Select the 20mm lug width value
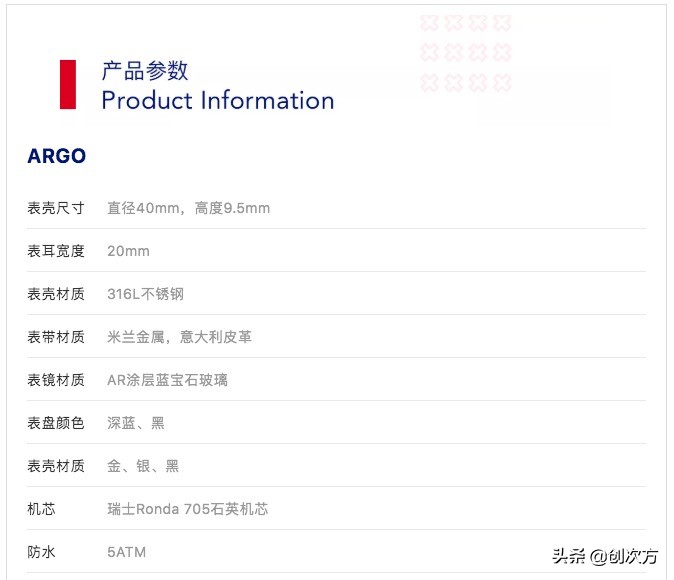Screen dimensions: 674x580 [x=128, y=251]
